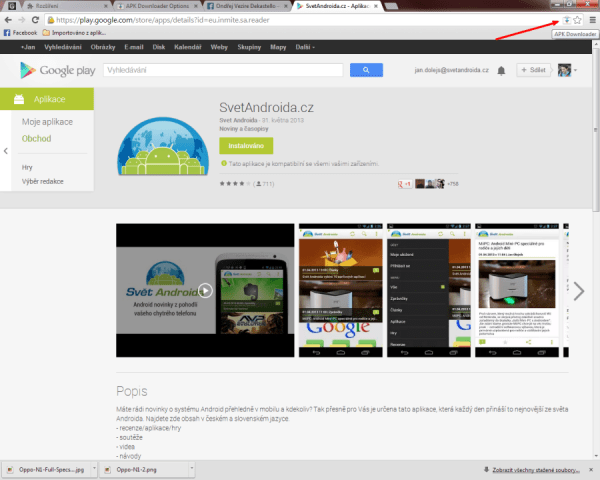Click the page's vertical scrollbar

coord(596,129)
